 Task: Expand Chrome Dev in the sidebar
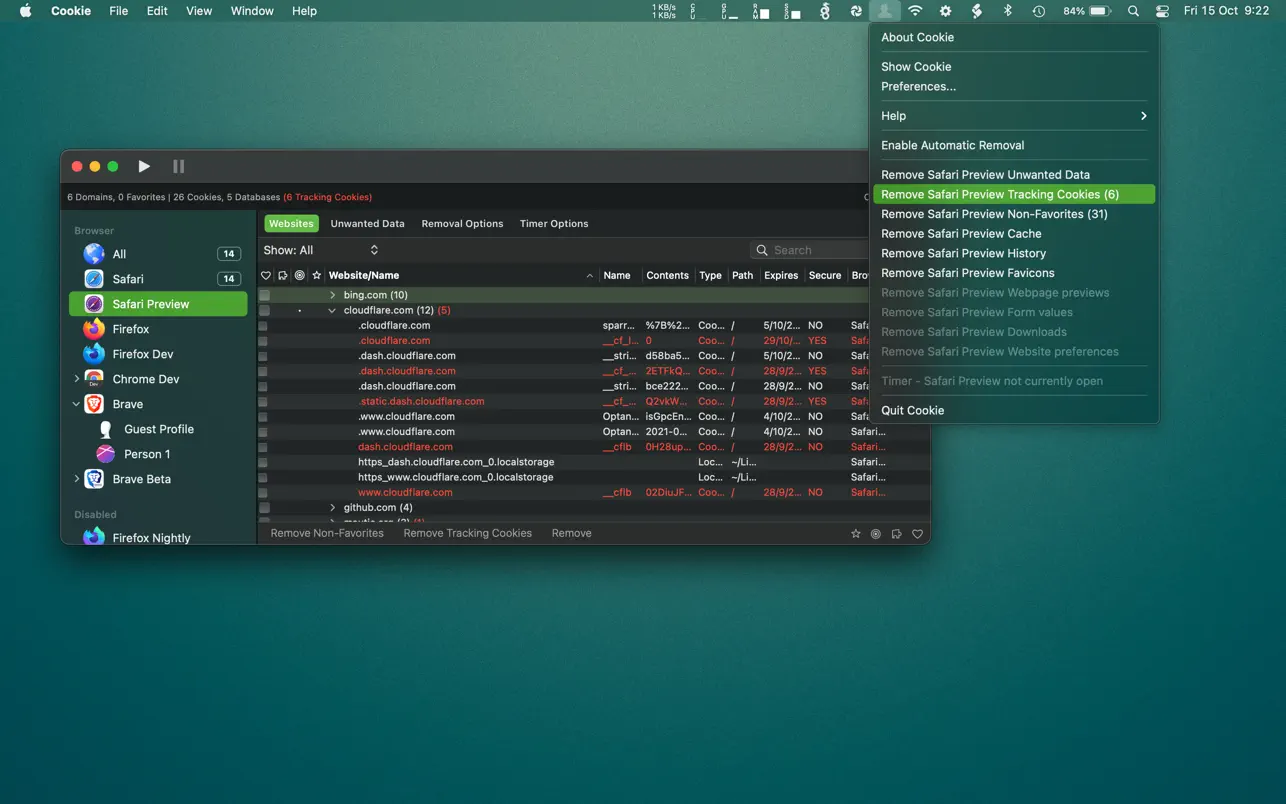(77, 379)
